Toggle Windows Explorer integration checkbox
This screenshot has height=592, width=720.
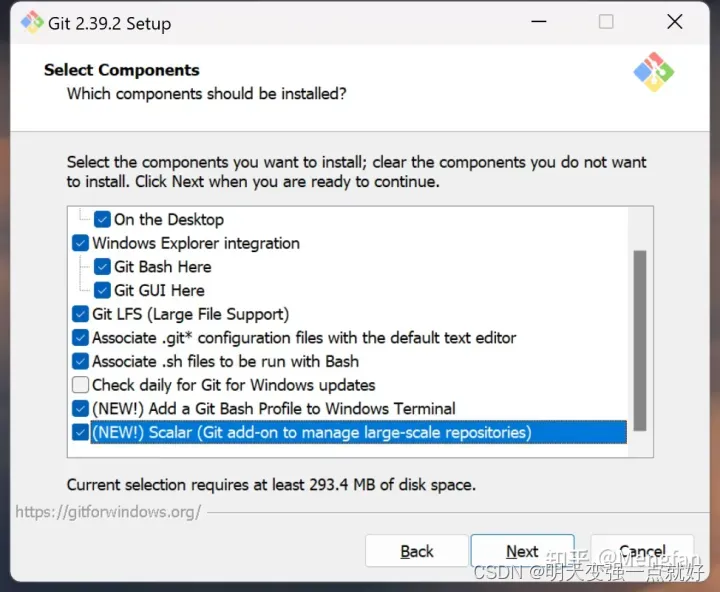80,243
